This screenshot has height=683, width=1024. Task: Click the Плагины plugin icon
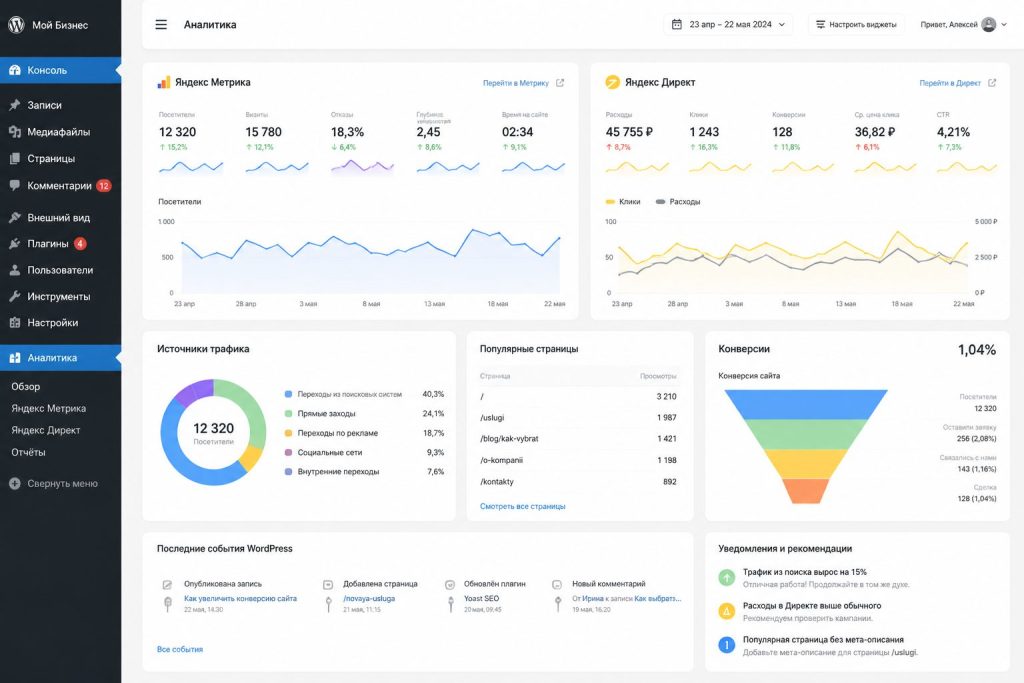14,244
